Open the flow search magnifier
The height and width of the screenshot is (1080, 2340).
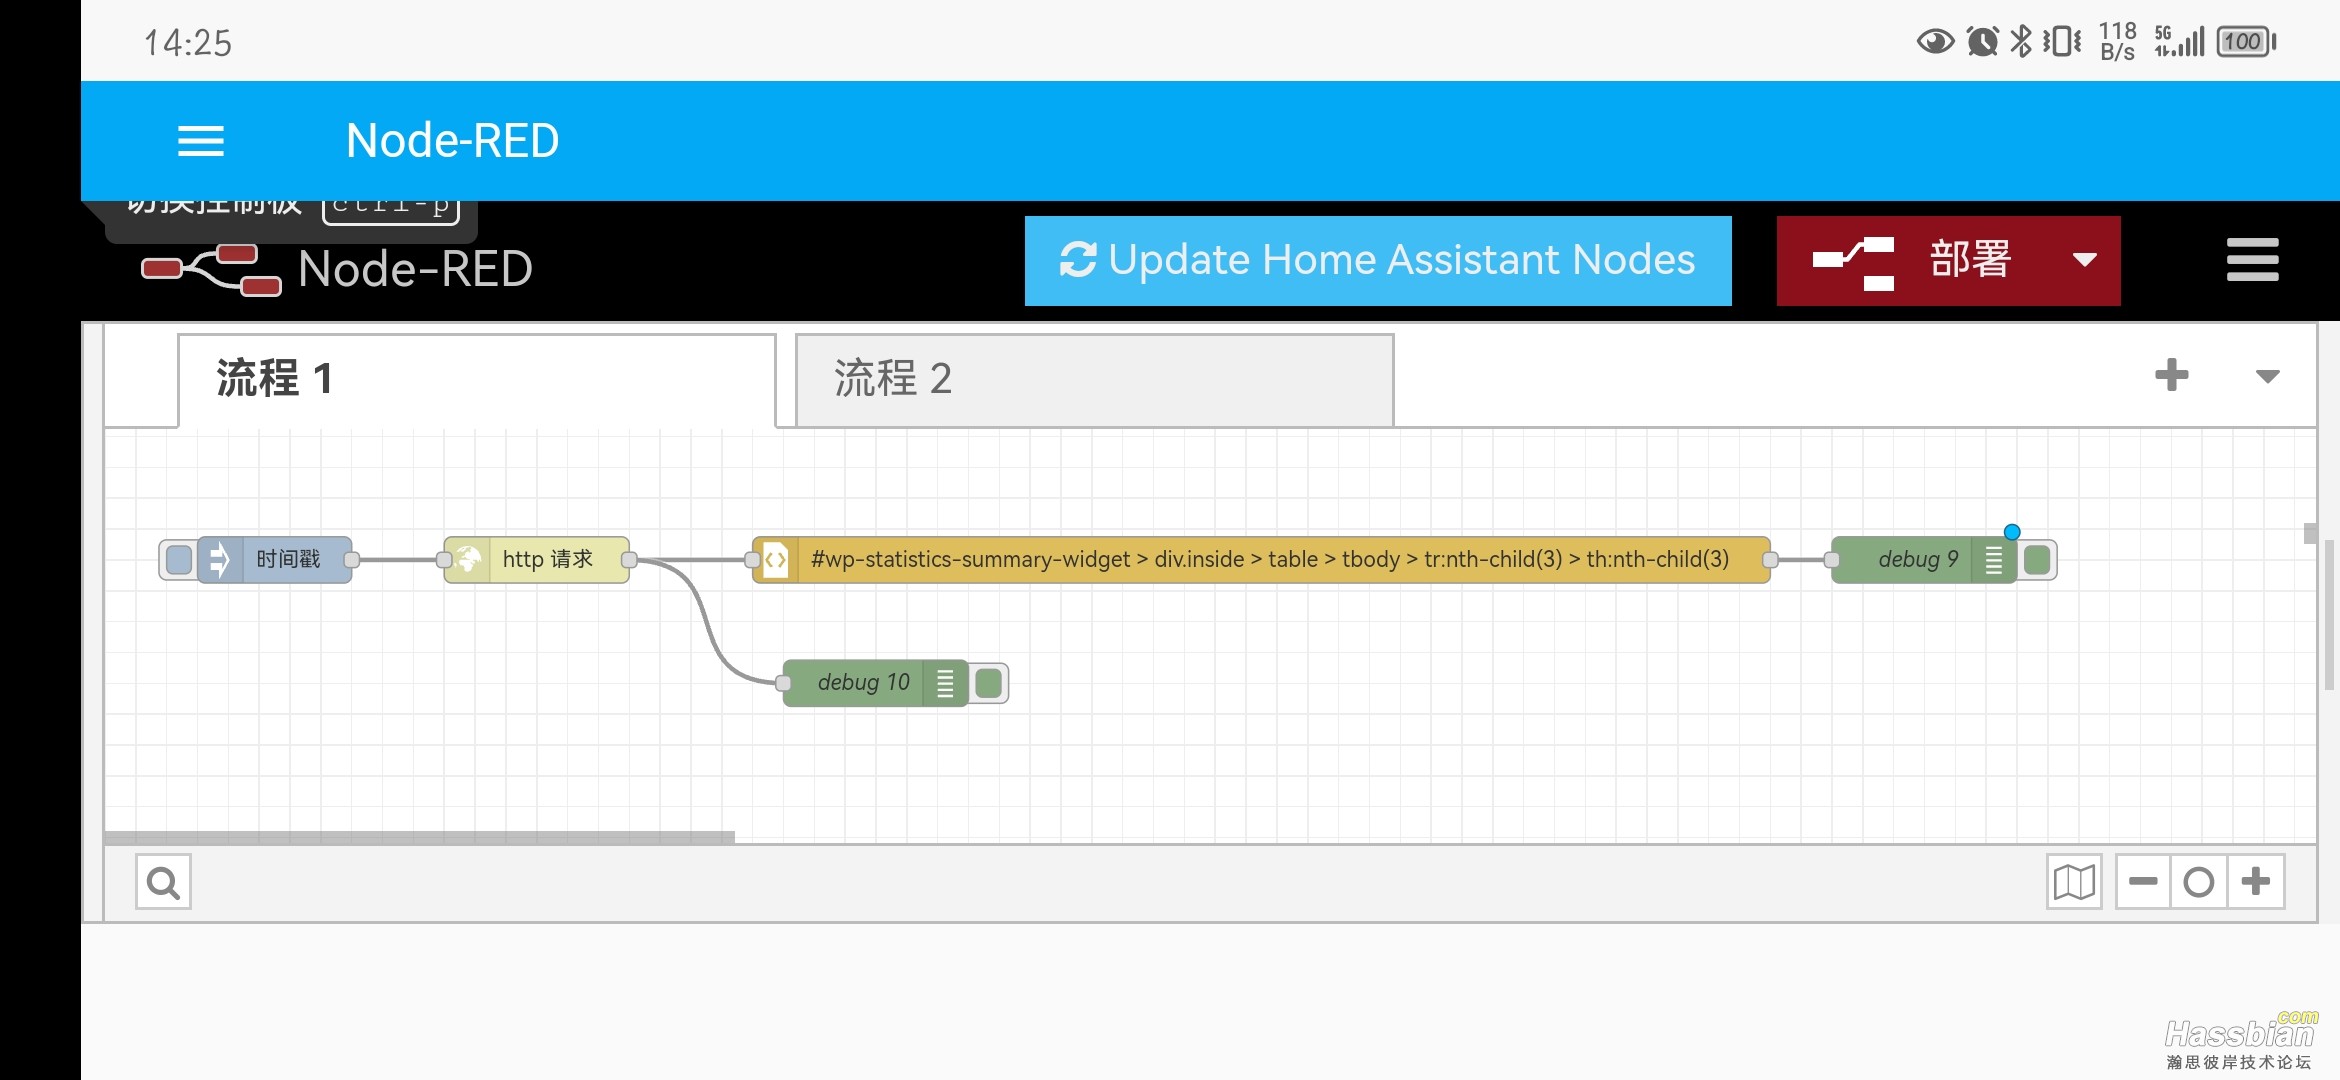(163, 882)
